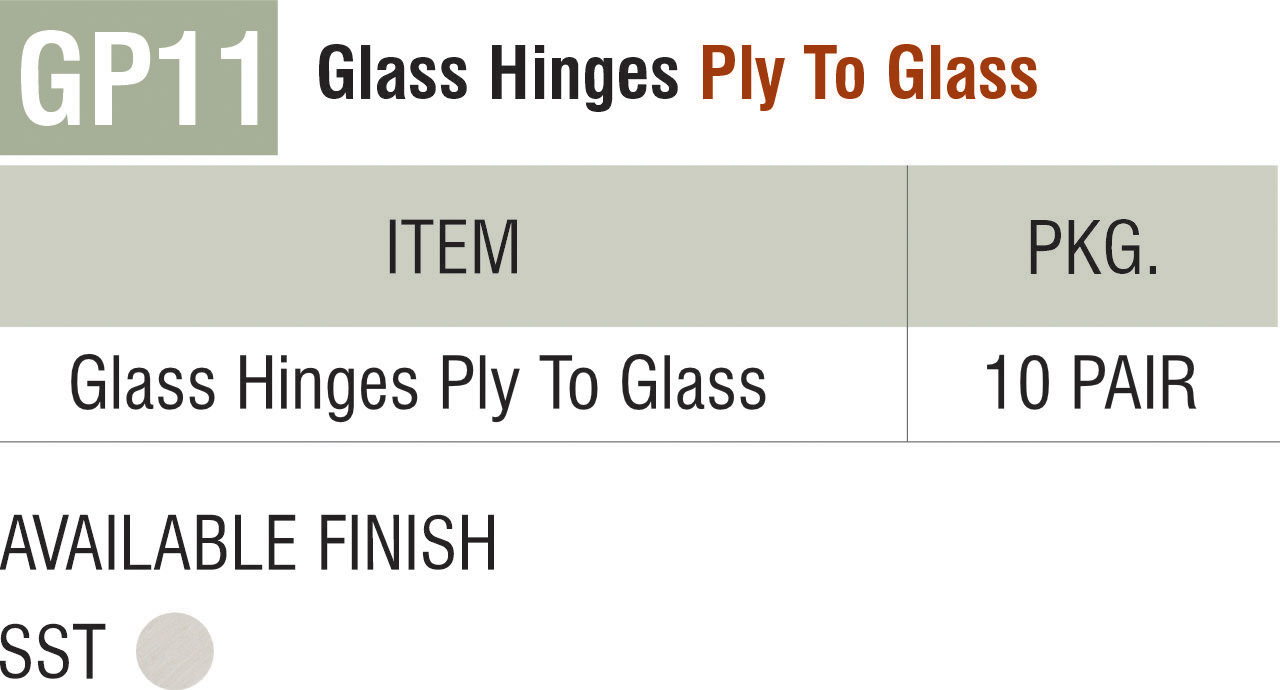
Task: Click the orange 'Ply To Glass' heading
Action: tap(868, 76)
